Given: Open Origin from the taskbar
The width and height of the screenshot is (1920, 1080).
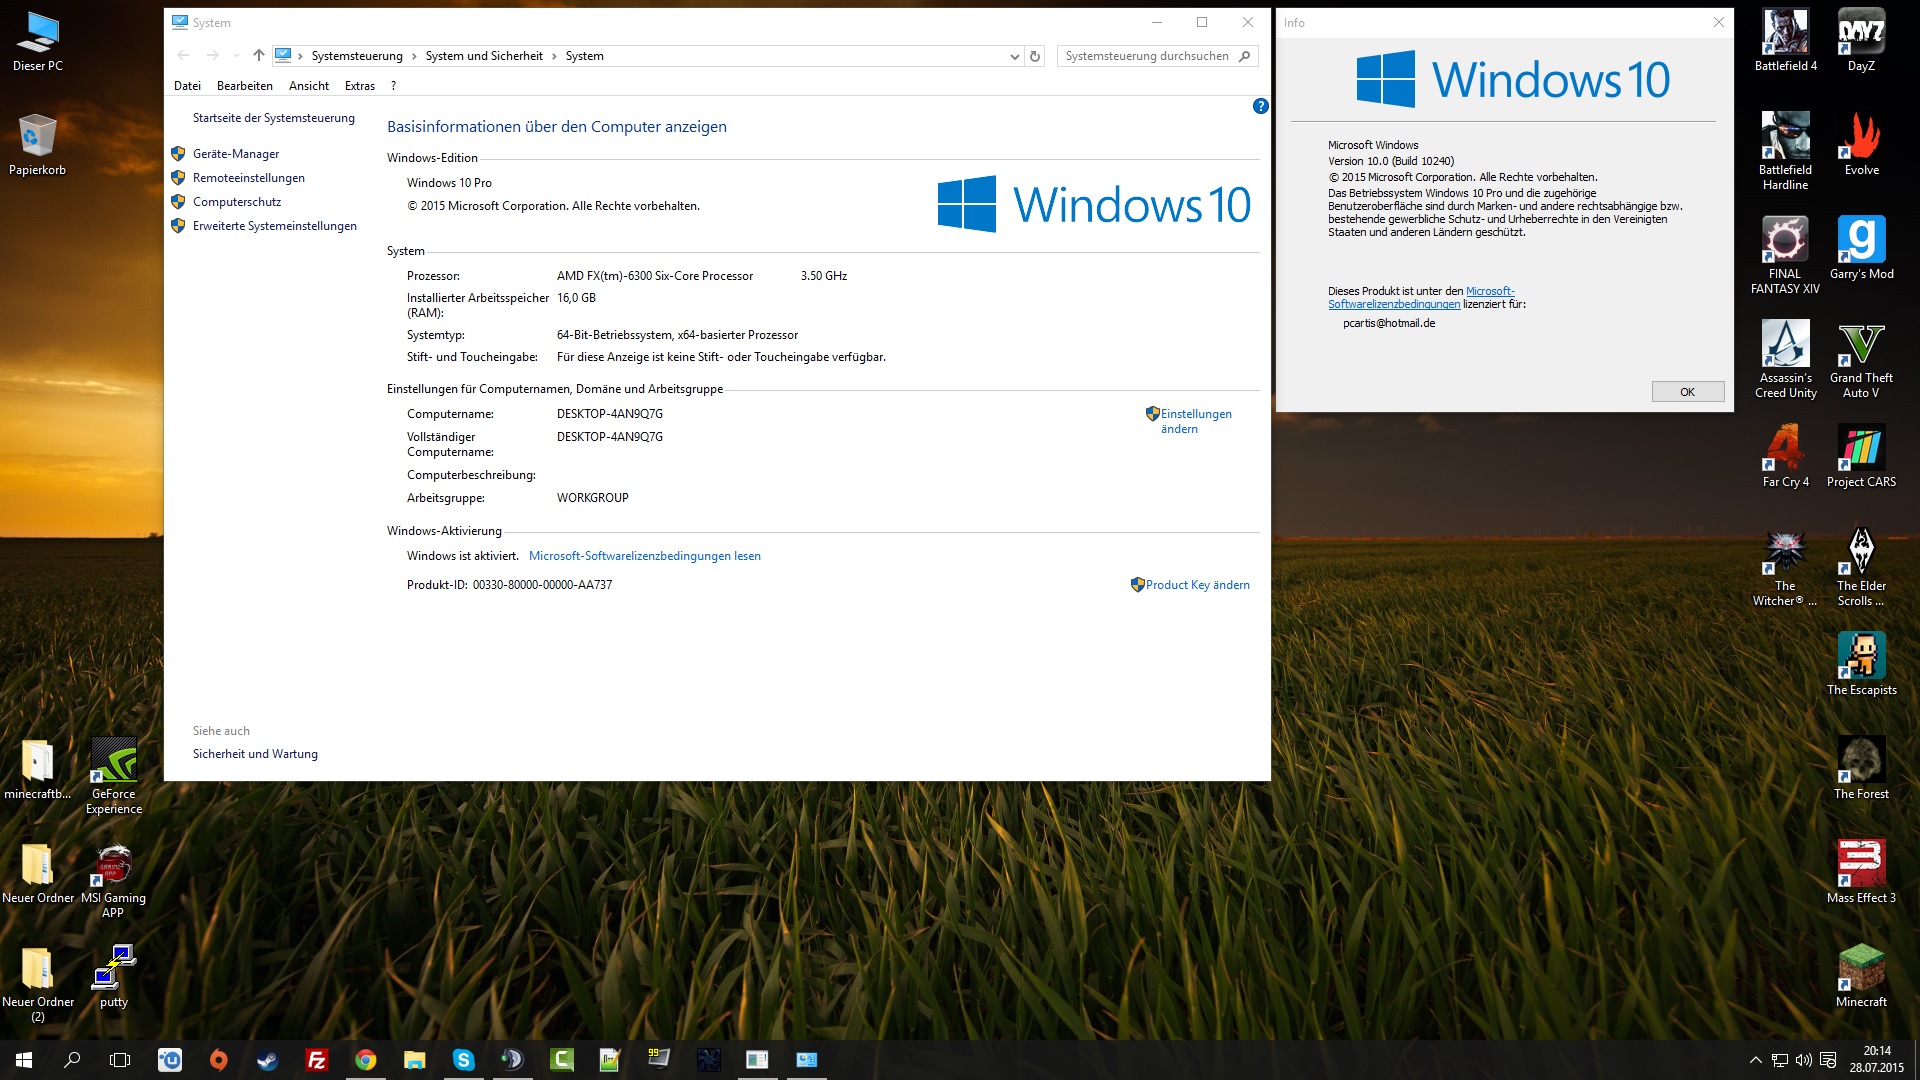Looking at the screenshot, I should tap(218, 1060).
